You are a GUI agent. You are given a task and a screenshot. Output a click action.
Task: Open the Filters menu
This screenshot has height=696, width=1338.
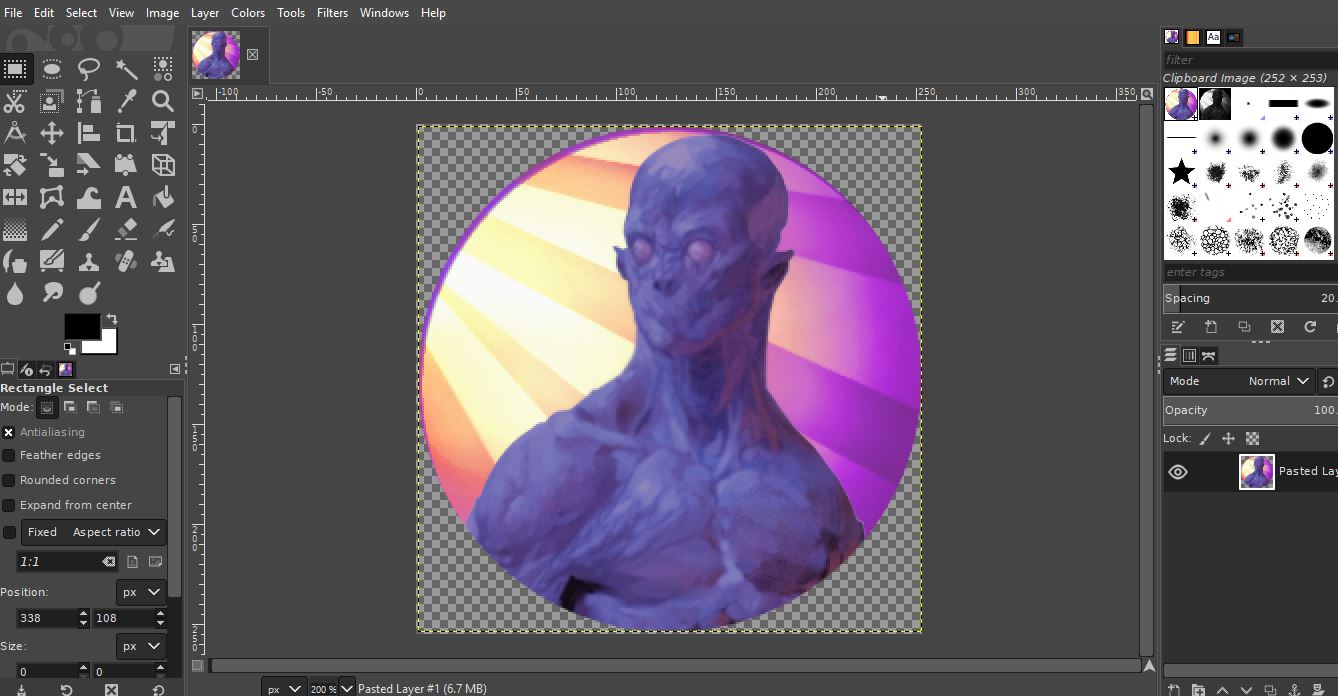point(332,13)
